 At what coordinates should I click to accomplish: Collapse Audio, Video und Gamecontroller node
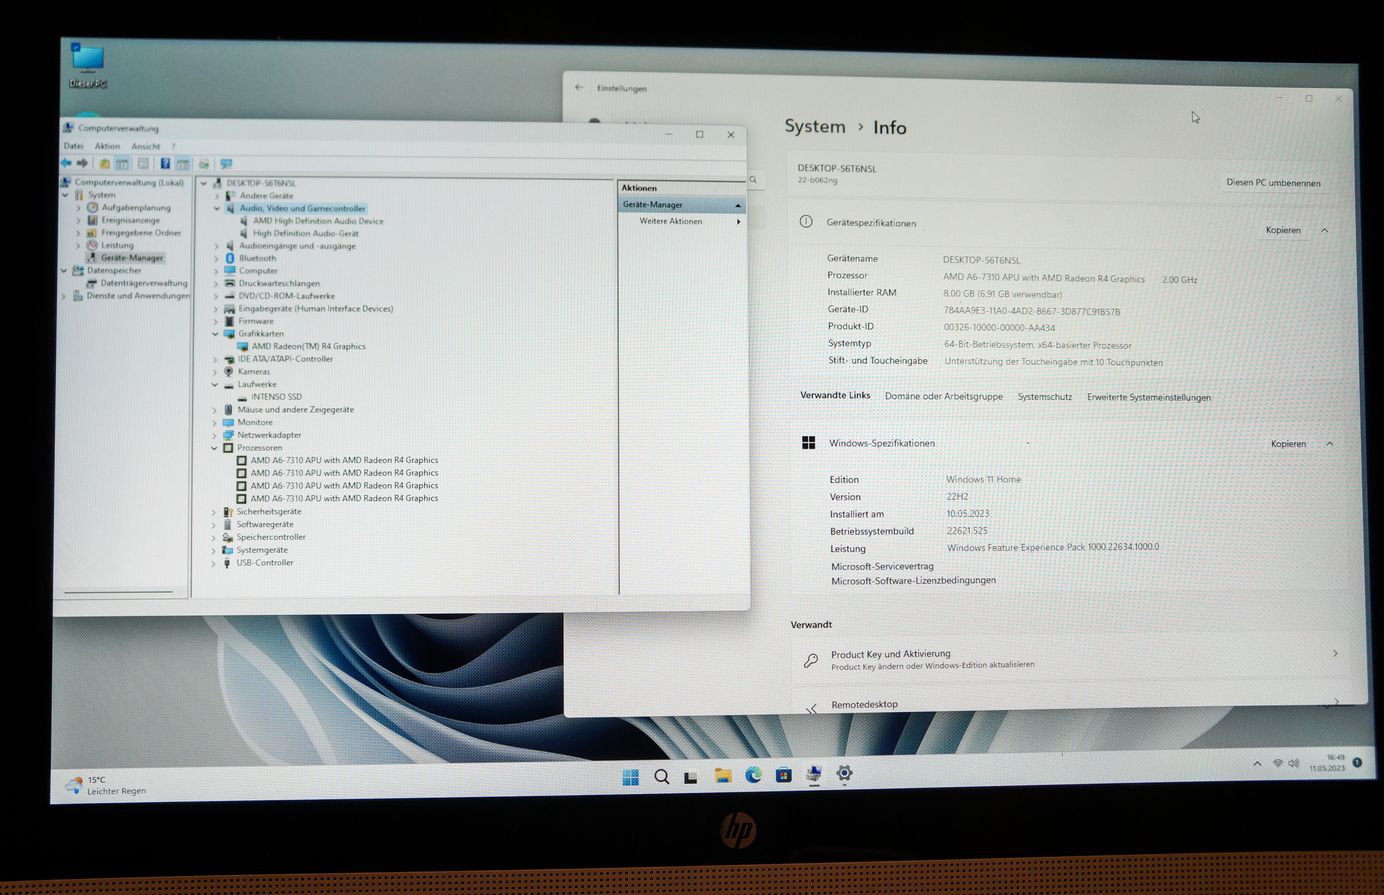216,209
